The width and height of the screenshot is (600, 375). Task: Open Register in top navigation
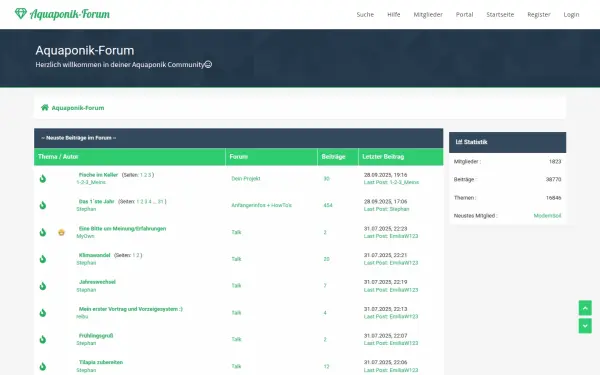(539, 15)
